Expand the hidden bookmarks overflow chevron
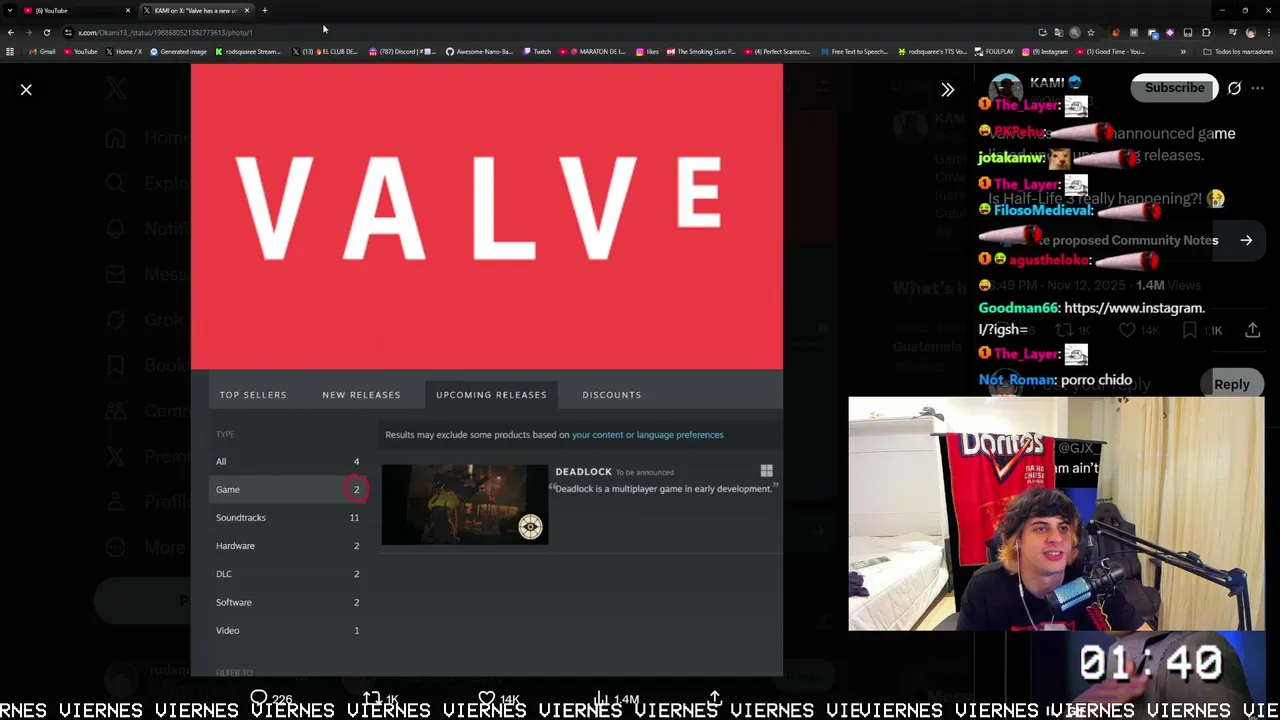Image resolution: width=1280 pixels, height=720 pixels. [x=1183, y=51]
